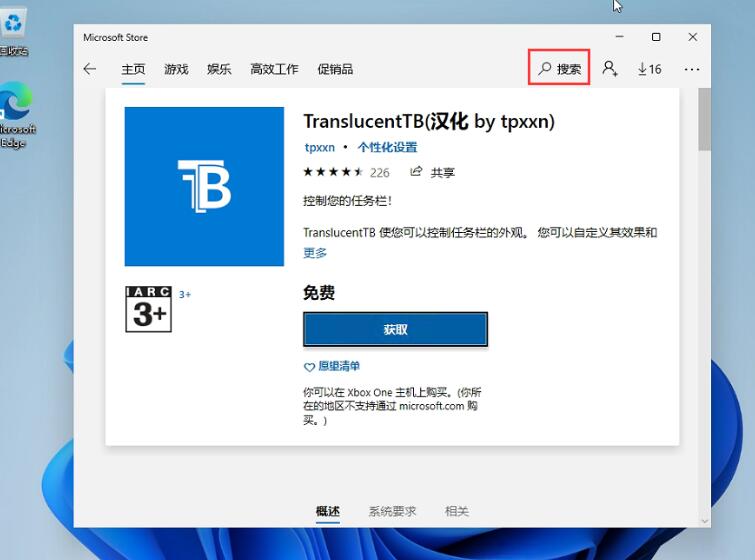Open downloads and updates showing 16
The width and height of the screenshot is (755, 560).
tap(648, 69)
